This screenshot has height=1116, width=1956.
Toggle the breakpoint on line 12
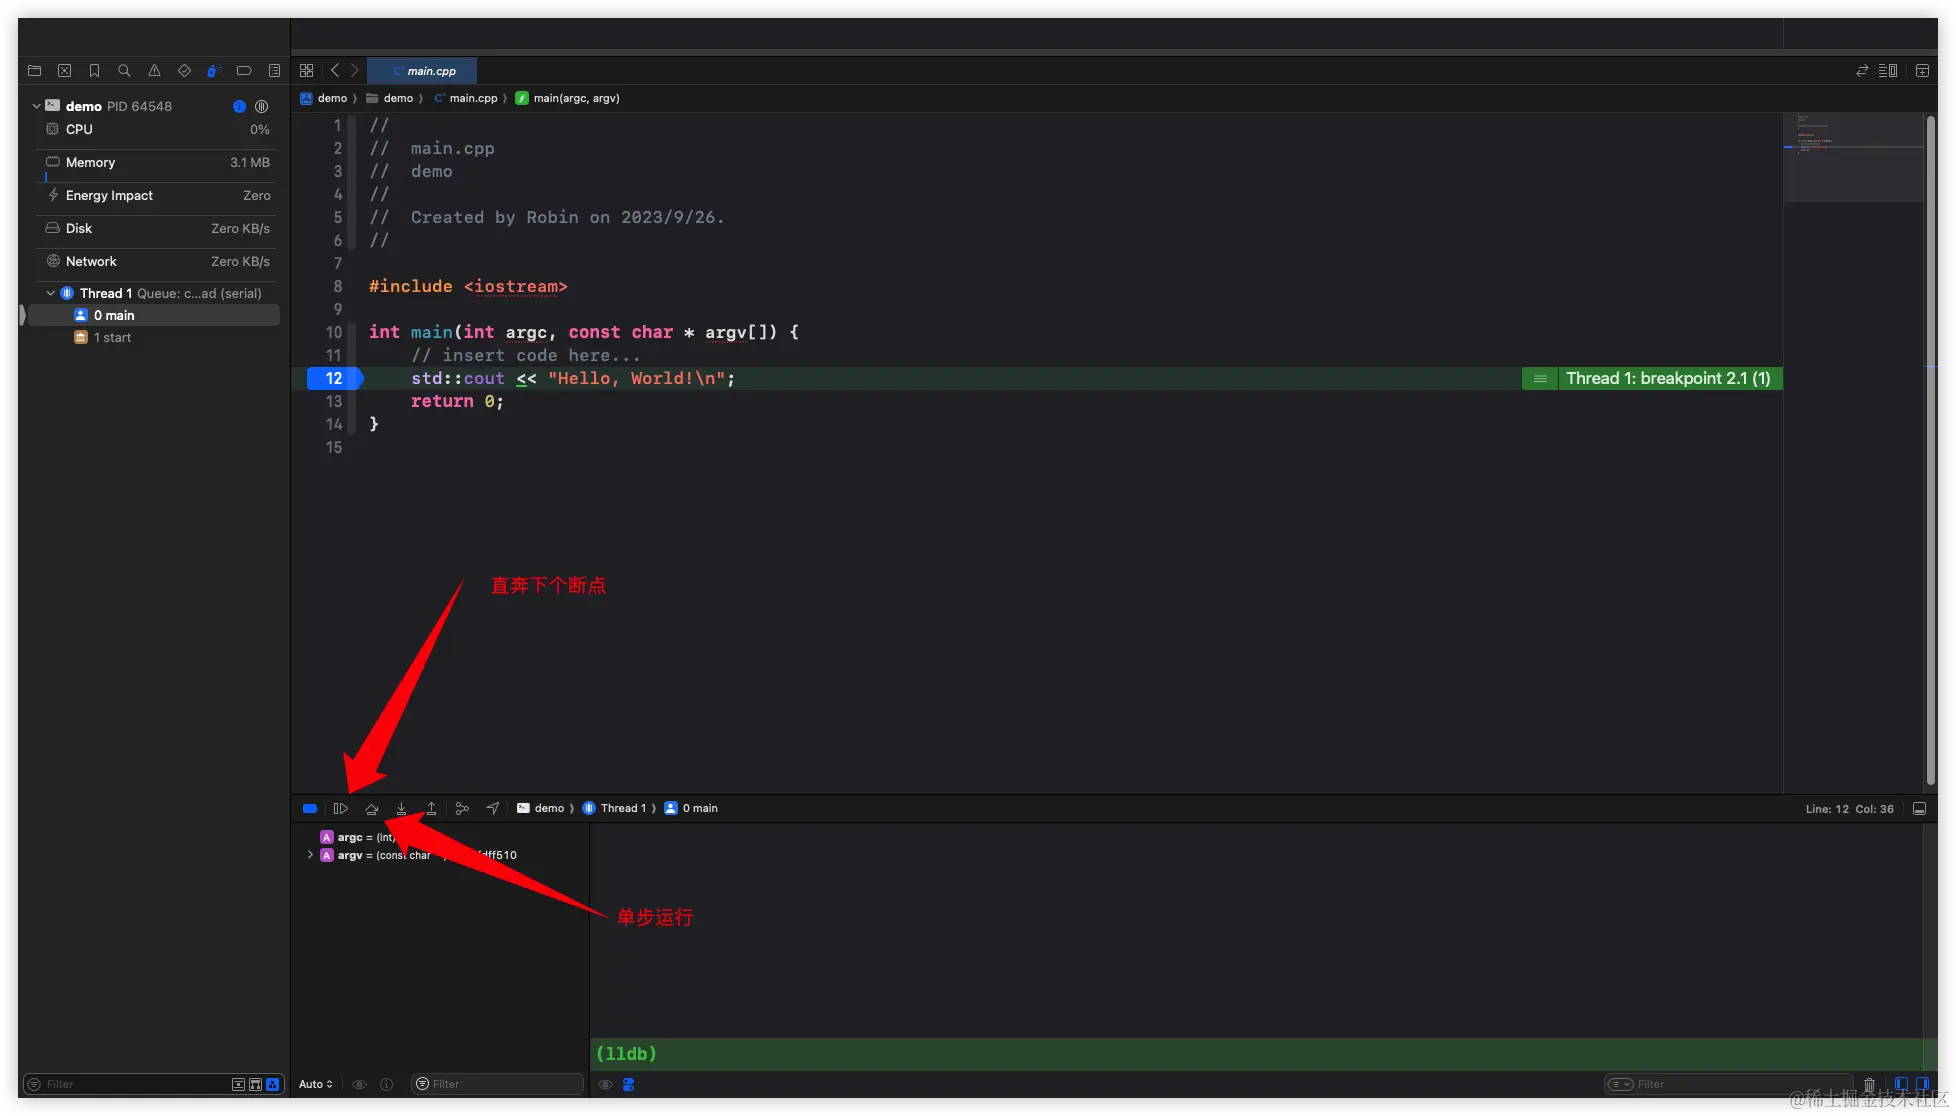coord(334,378)
